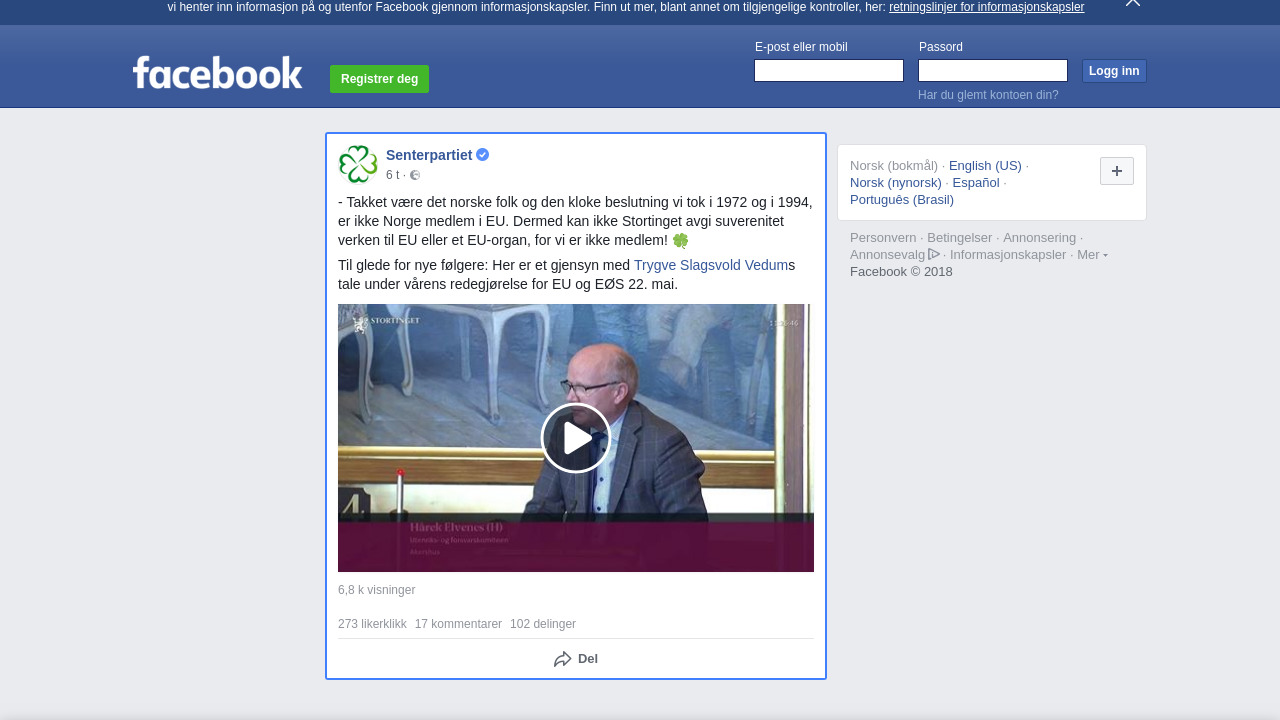Focus the E-post eller mobil field
This screenshot has height=720, width=1280.
coord(829,70)
